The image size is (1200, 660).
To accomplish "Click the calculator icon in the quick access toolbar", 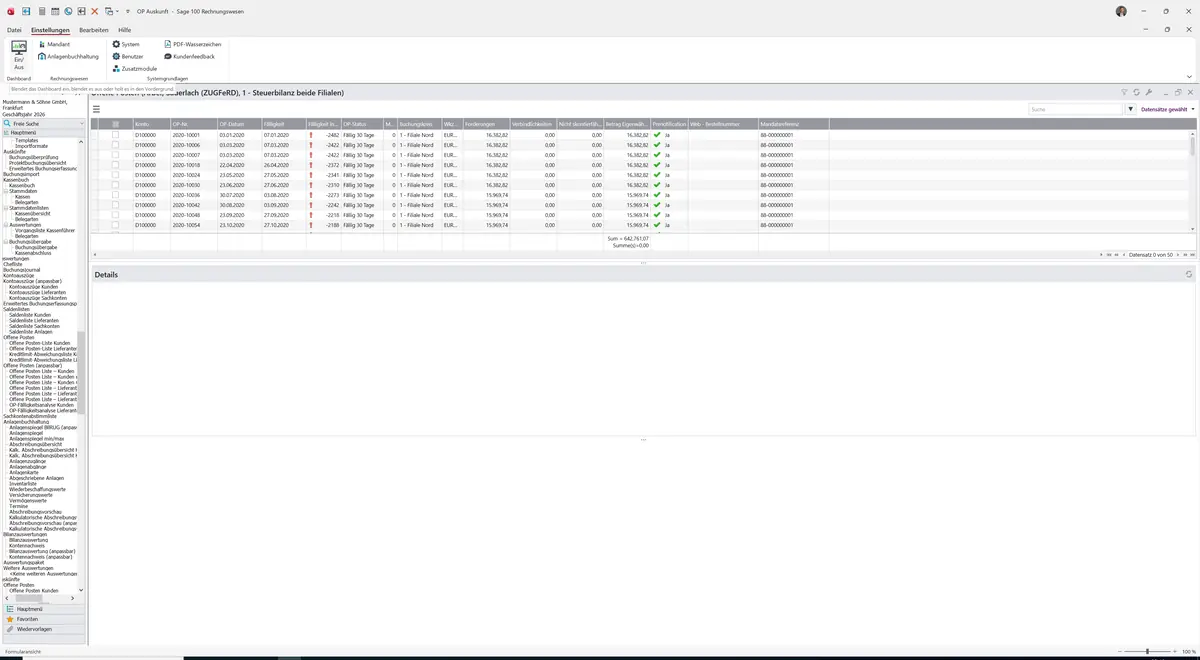I will coord(42,11).
